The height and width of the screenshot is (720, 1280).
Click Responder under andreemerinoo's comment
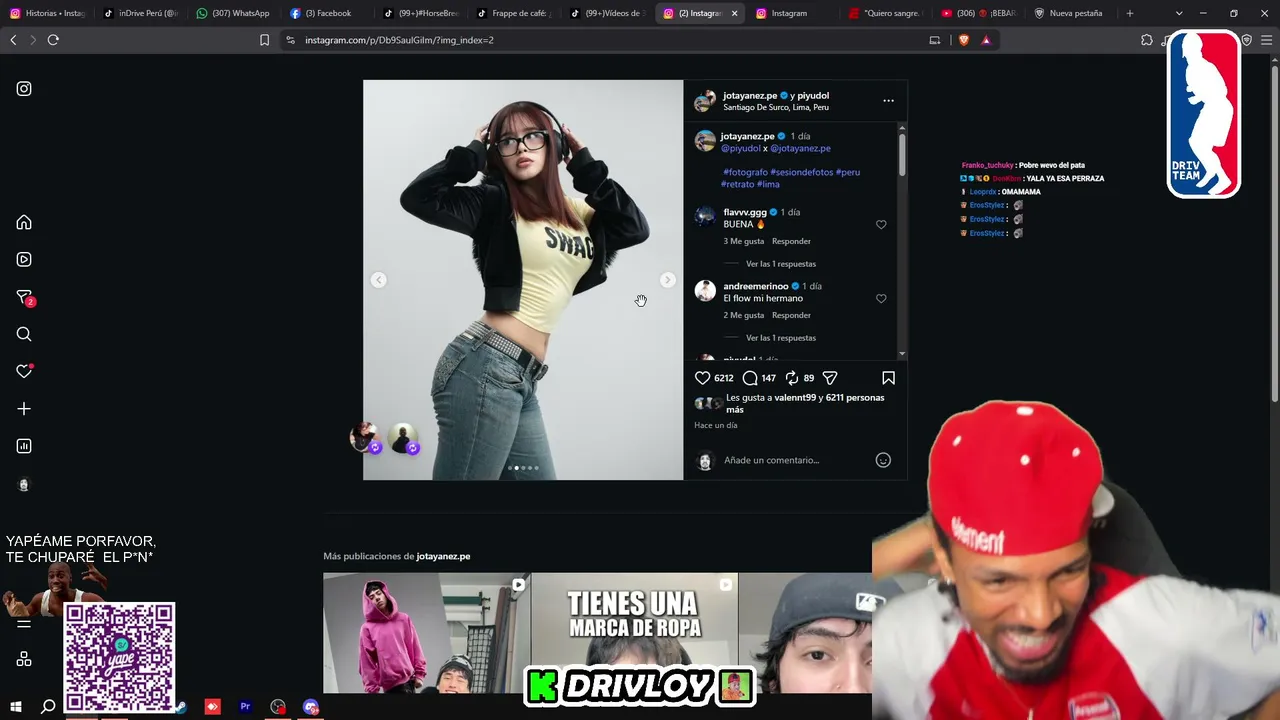click(x=791, y=315)
